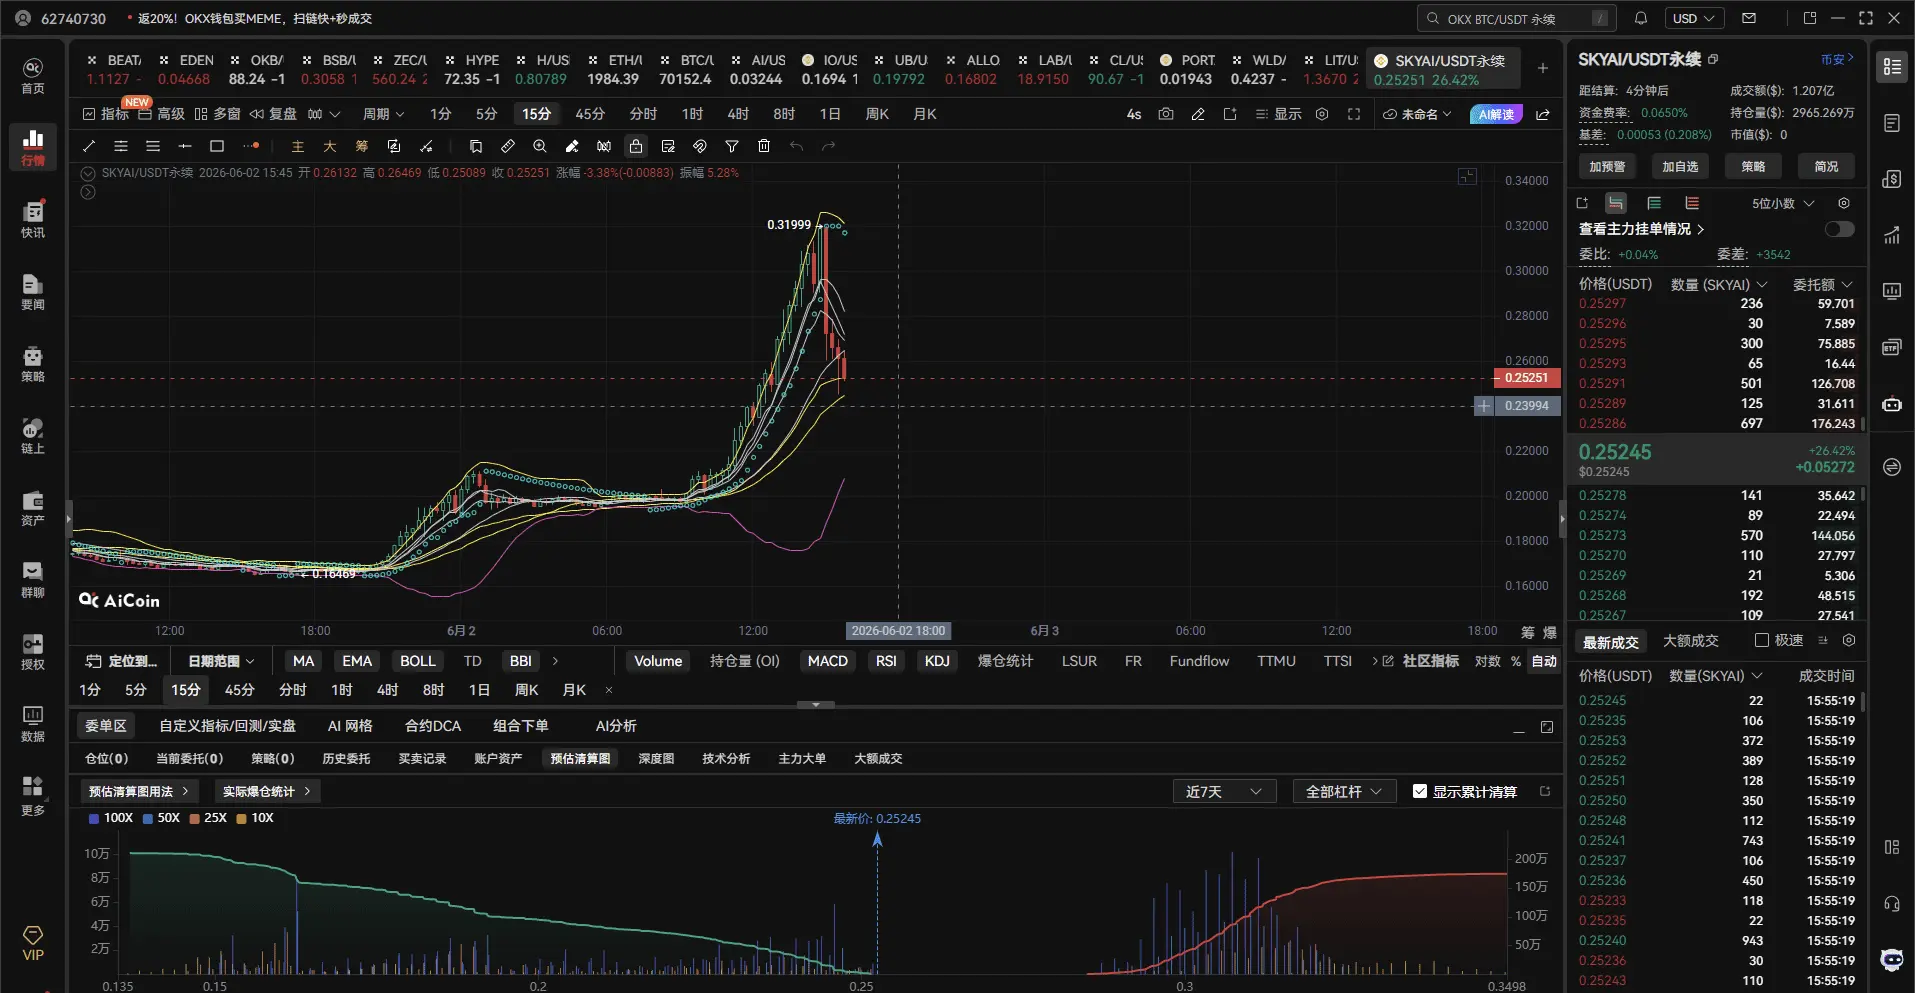1915x993 pixels.
Task: Toggle the MA indicator on the chart
Action: [304, 661]
